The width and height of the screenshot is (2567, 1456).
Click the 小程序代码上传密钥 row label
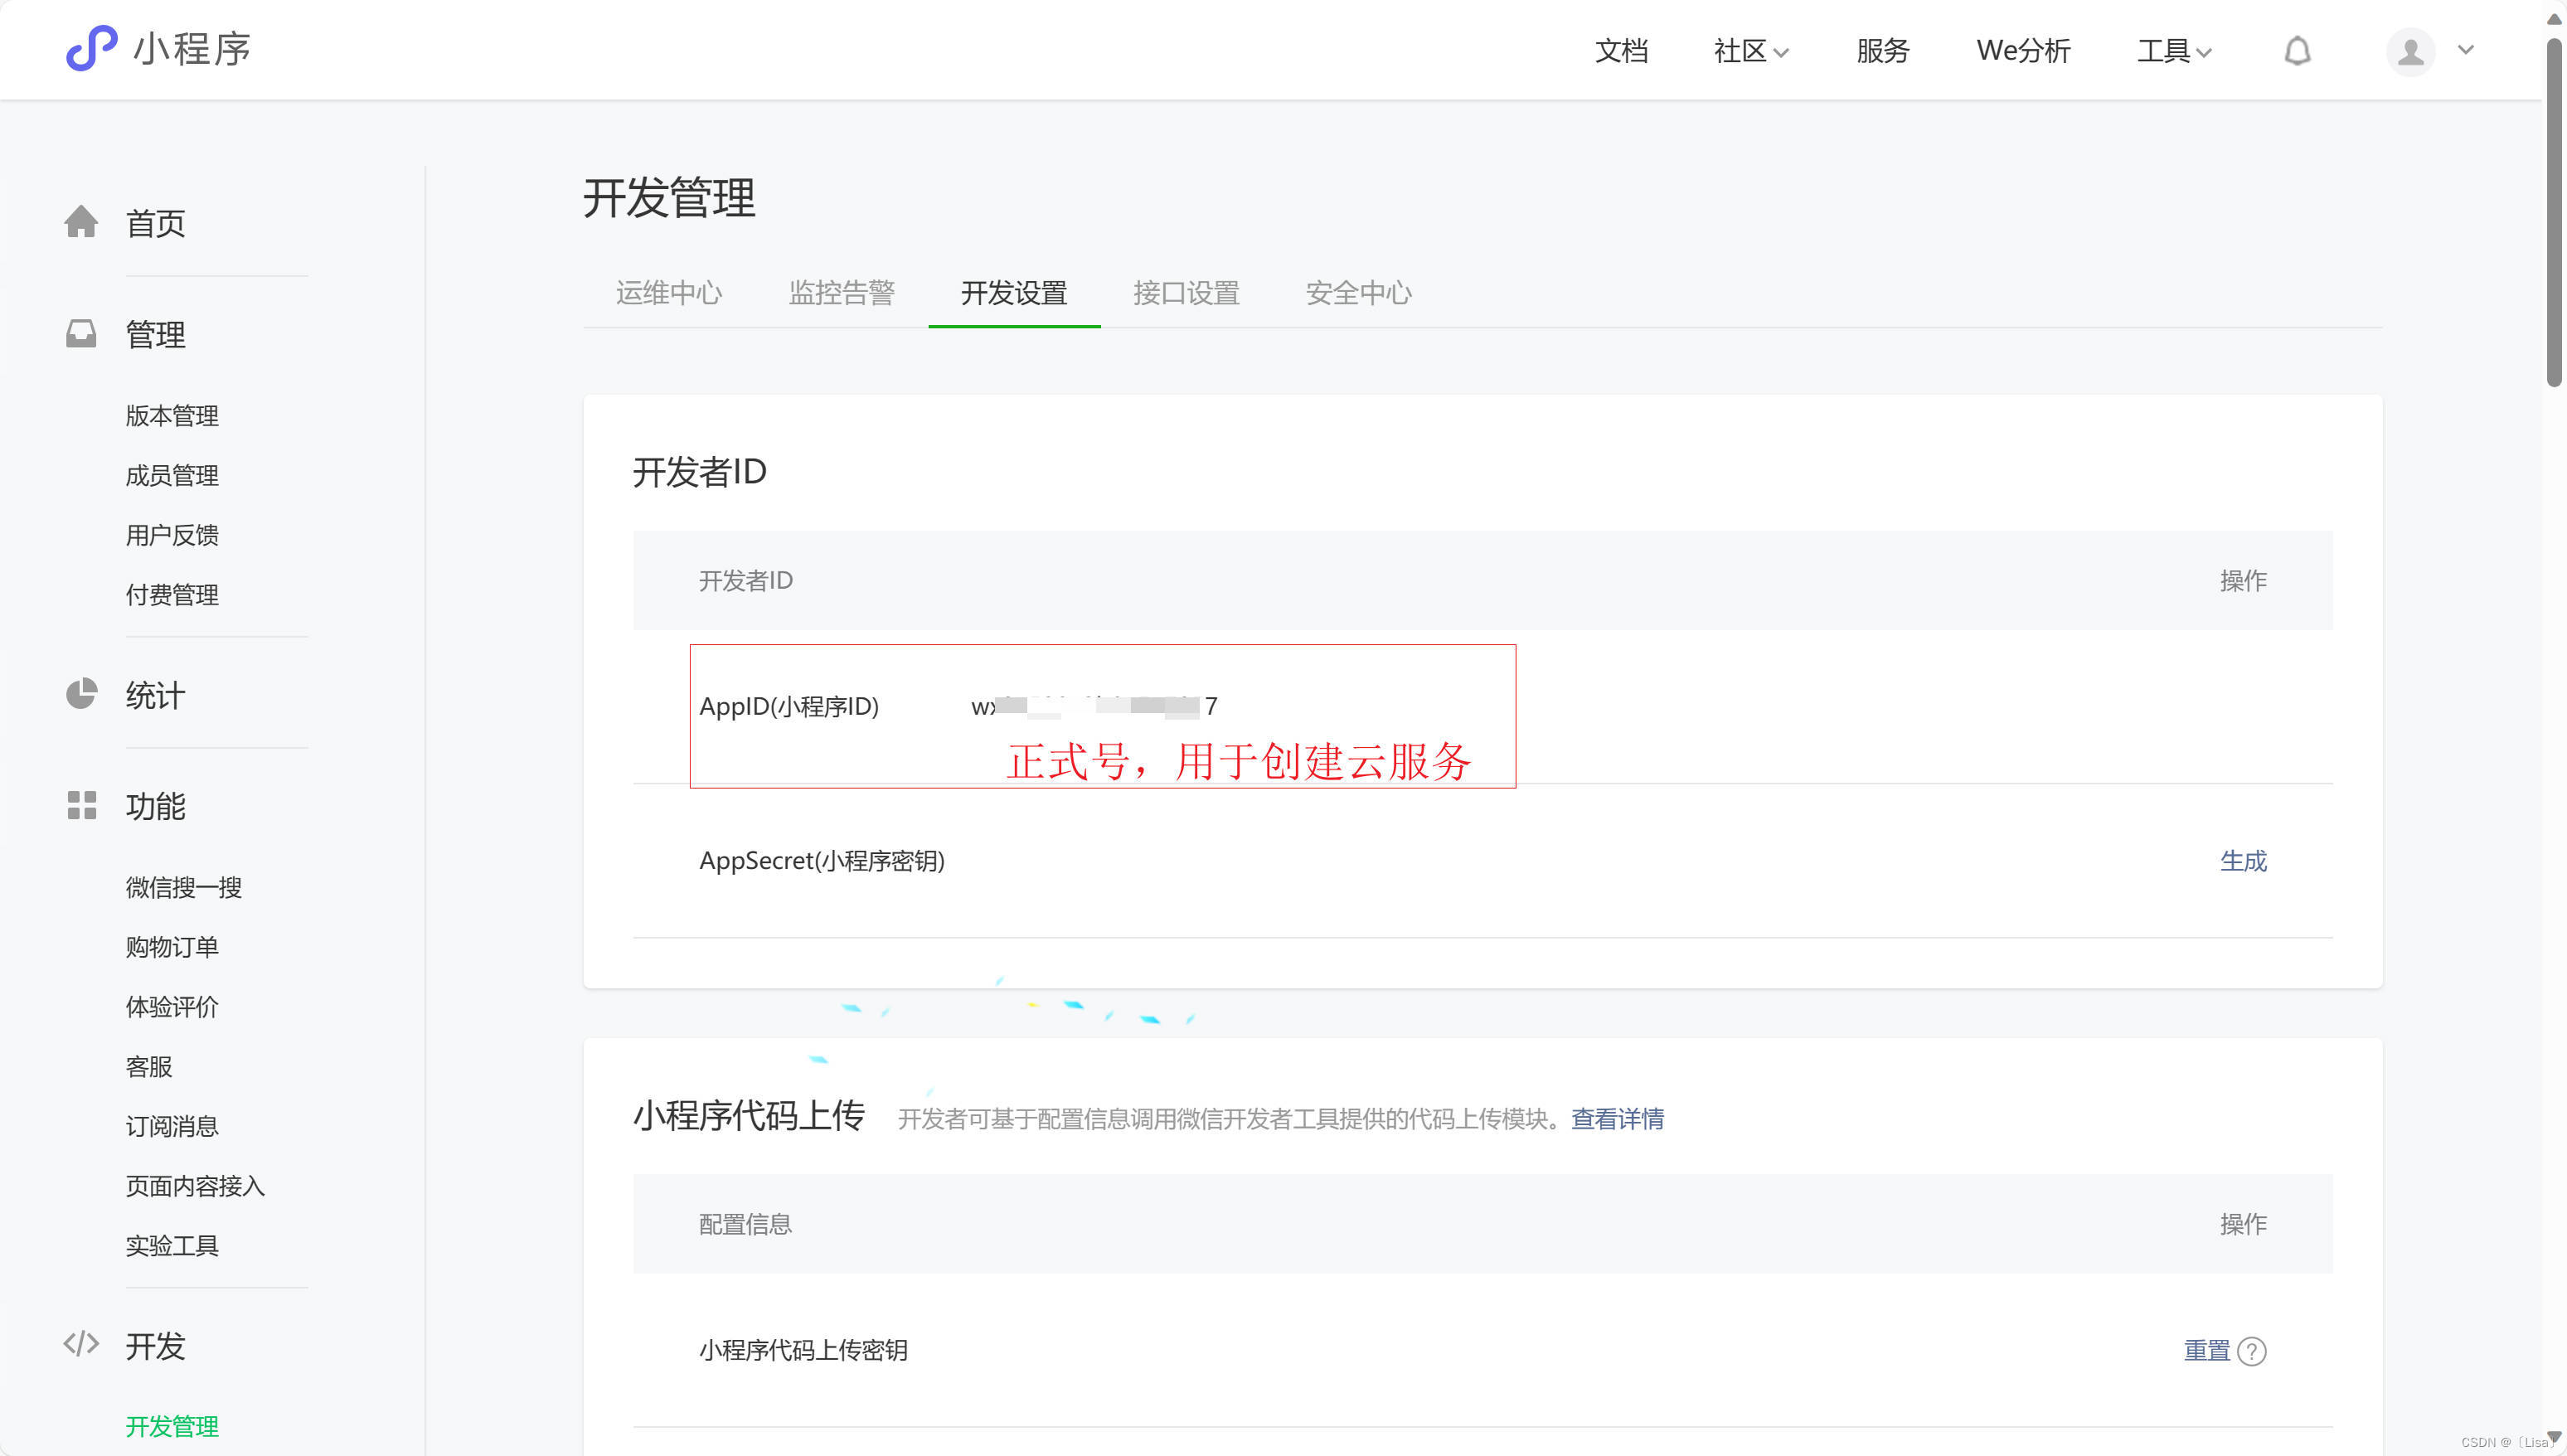[x=803, y=1351]
